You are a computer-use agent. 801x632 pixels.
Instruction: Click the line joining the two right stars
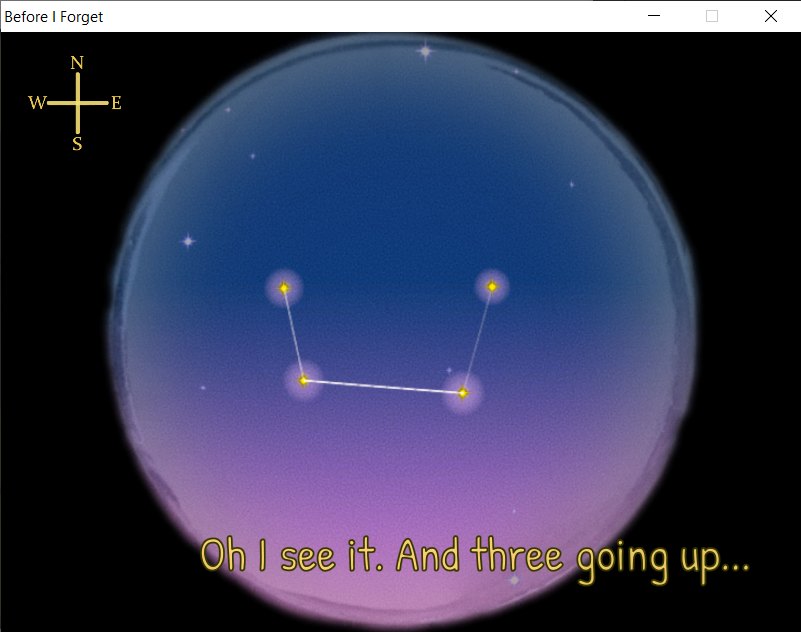coord(478,340)
